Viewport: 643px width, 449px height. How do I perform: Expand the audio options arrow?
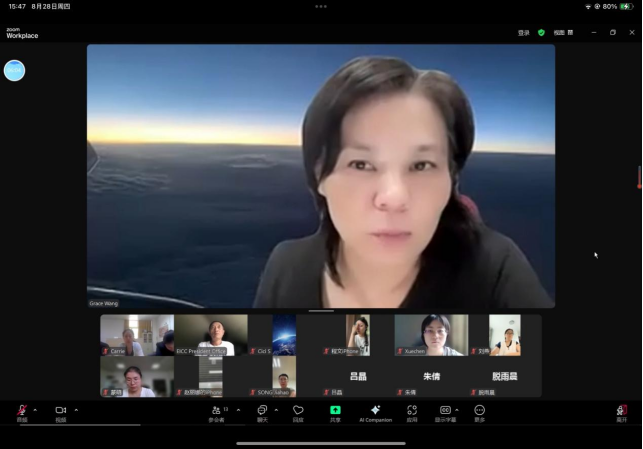click(36, 410)
